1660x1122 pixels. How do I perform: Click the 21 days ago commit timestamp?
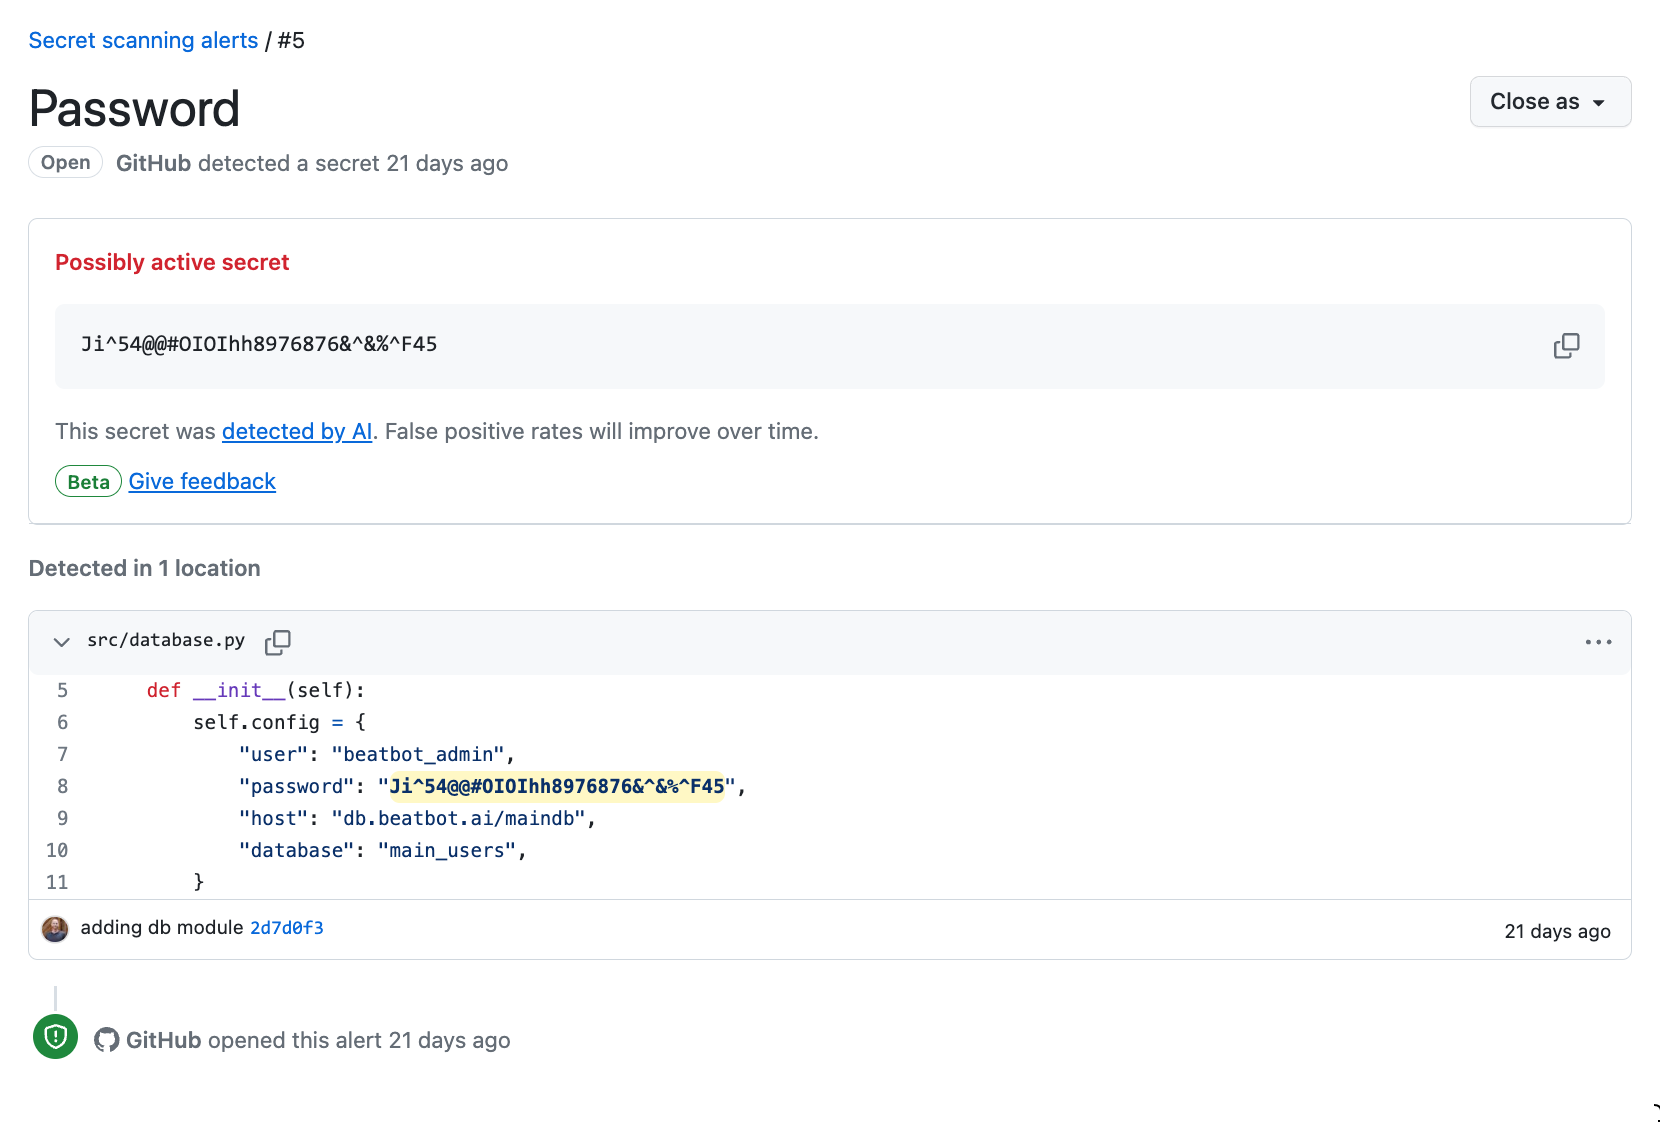coord(1557,931)
